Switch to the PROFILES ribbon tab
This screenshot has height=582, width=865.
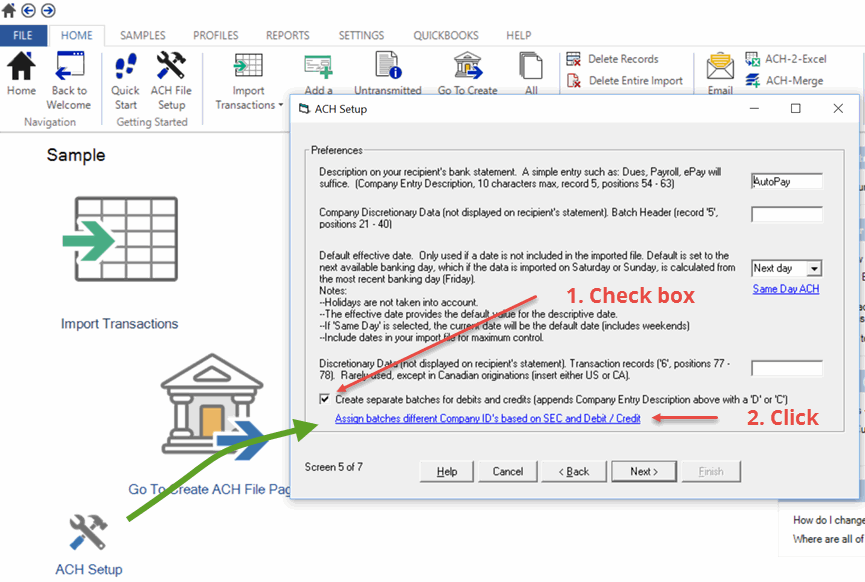pyautogui.click(x=215, y=35)
